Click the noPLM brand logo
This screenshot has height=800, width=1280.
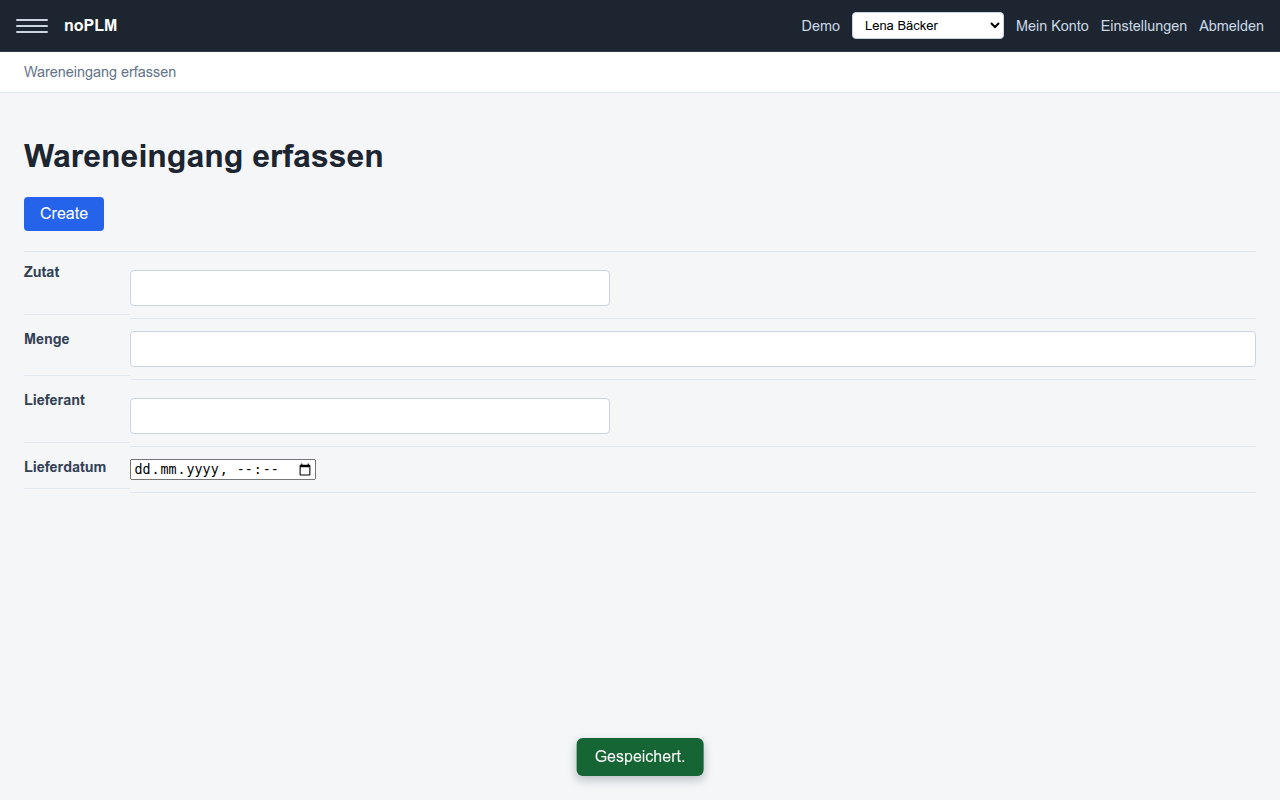point(91,26)
